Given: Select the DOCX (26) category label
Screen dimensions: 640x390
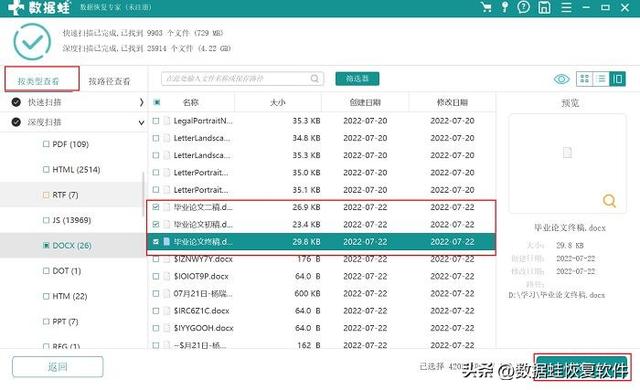Looking at the screenshot, I should (x=72, y=246).
